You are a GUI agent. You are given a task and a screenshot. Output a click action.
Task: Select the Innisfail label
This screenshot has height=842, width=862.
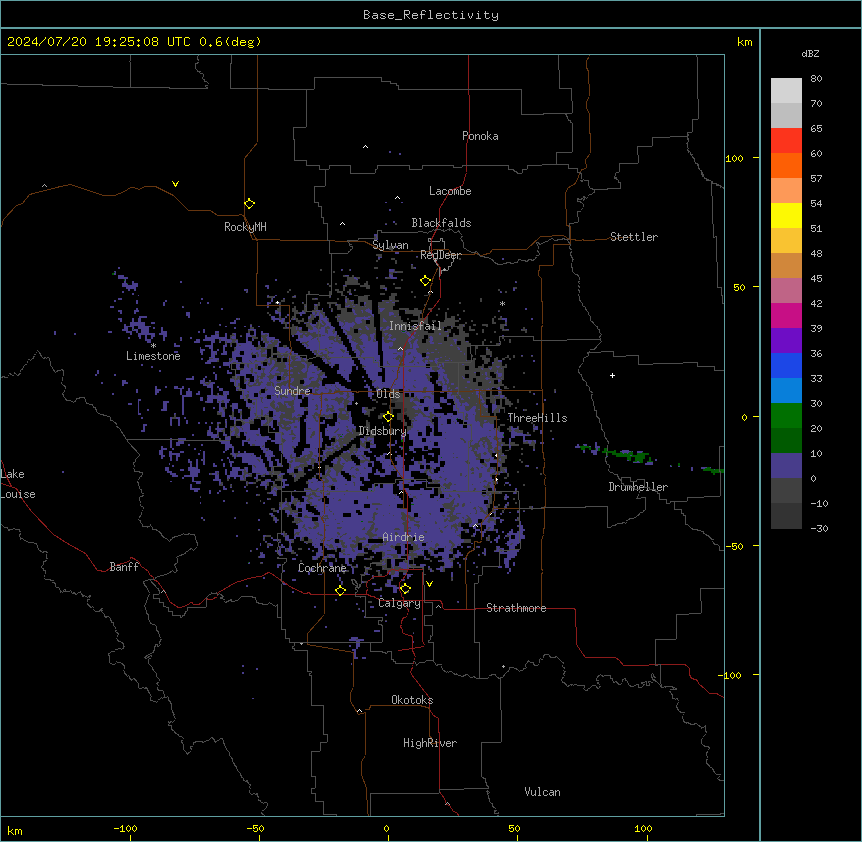(x=415, y=326)
